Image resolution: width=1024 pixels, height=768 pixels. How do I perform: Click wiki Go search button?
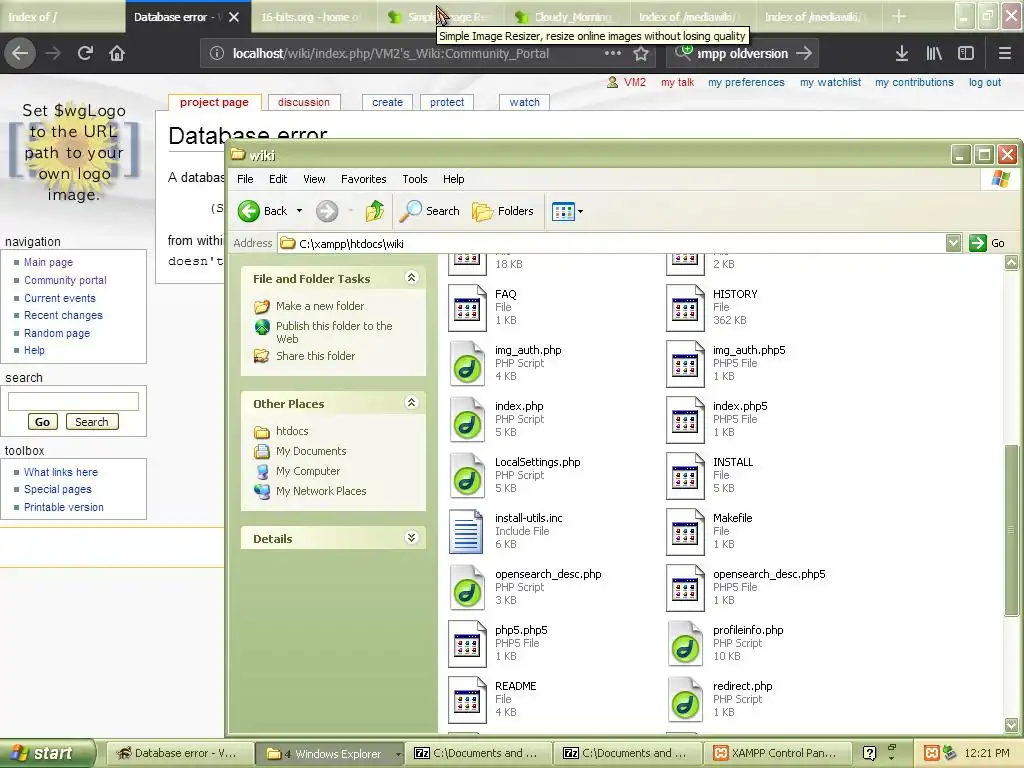(x=42, y=422)
